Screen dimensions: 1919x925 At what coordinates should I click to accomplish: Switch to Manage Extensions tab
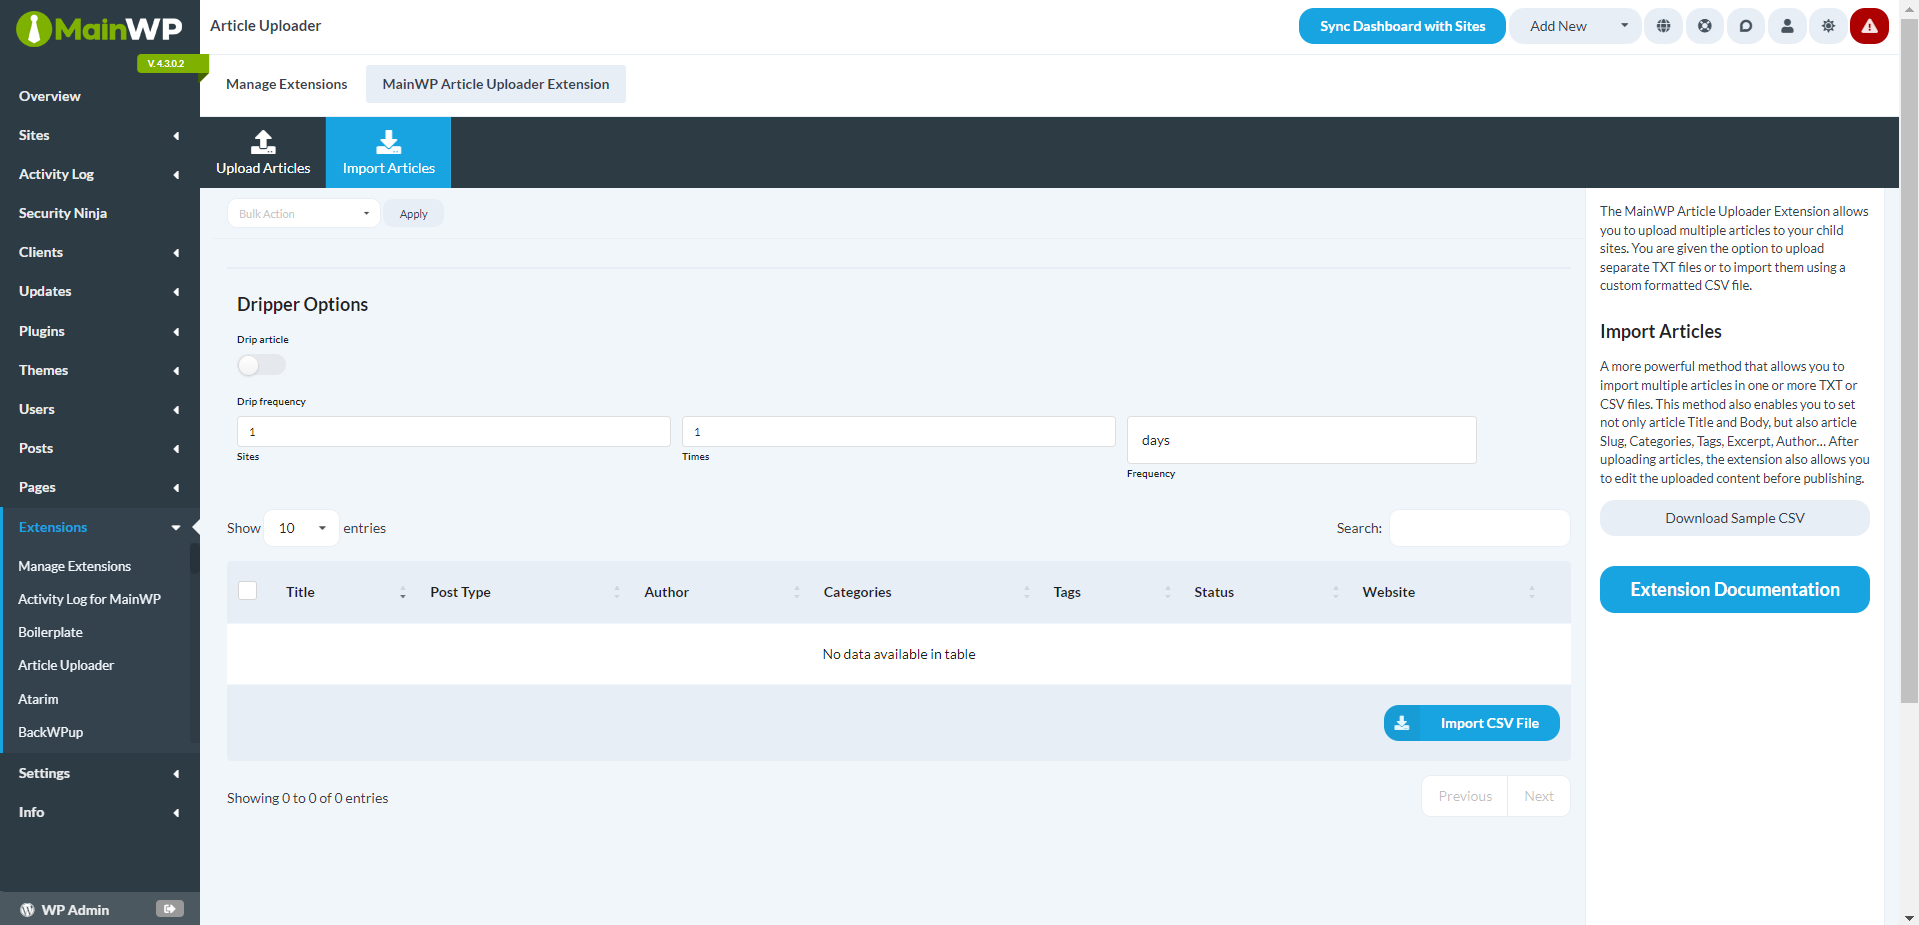(287, 84)
